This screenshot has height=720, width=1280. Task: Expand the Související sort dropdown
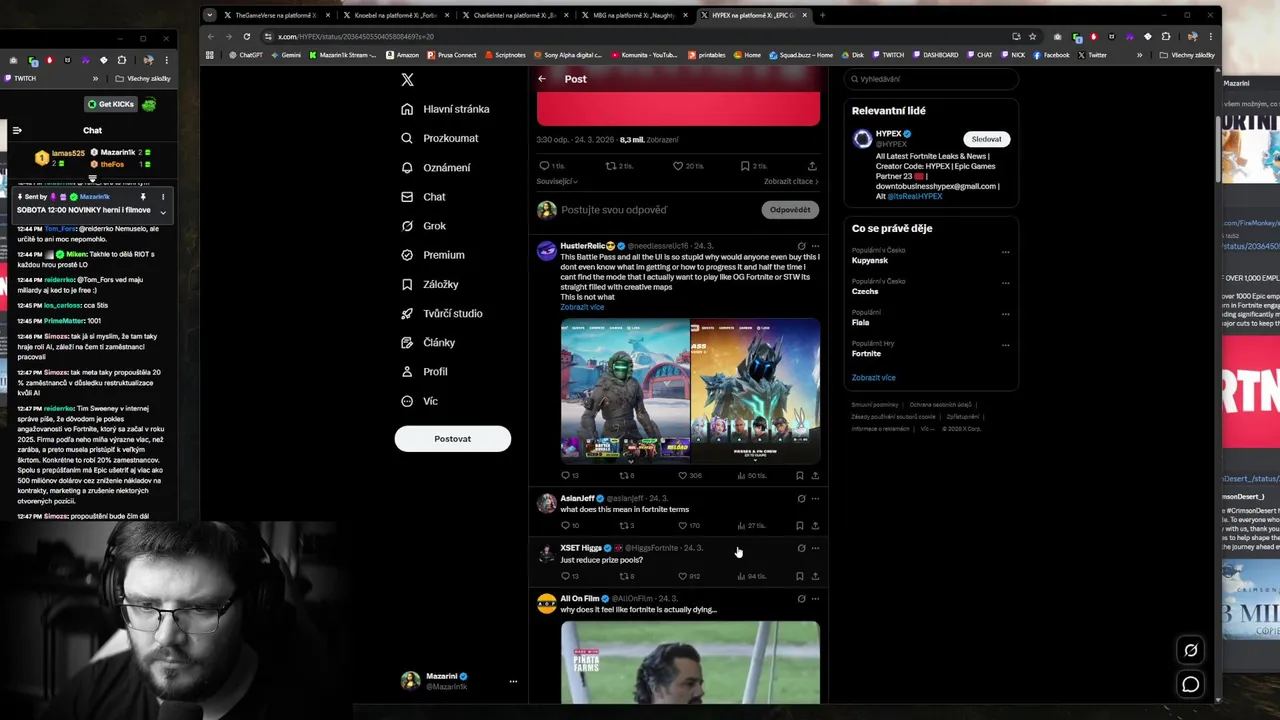coord(558,182)
